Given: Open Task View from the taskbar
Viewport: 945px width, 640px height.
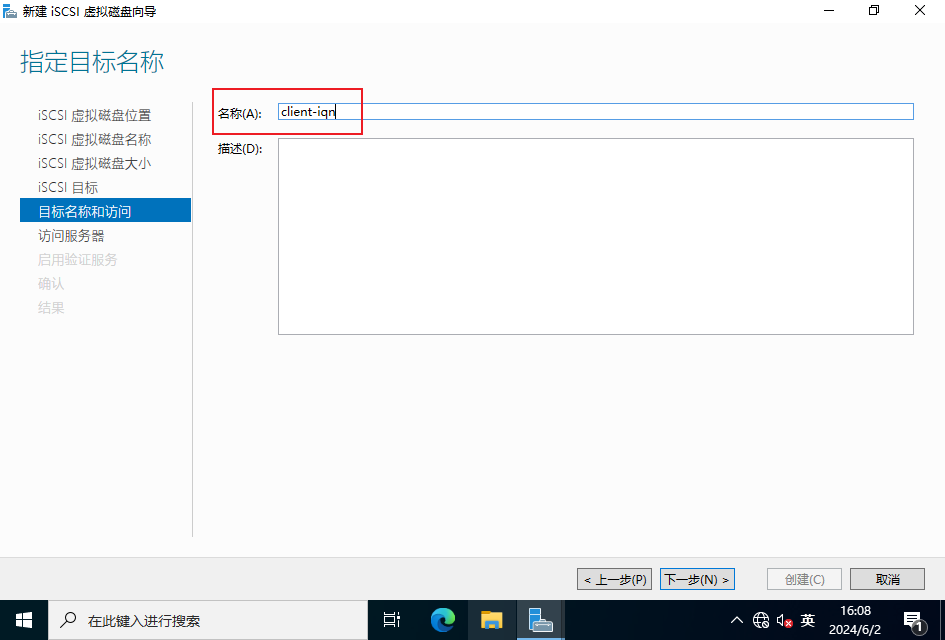Looking at the screenshot, I should pyautogui.click(x=392, y=620).
